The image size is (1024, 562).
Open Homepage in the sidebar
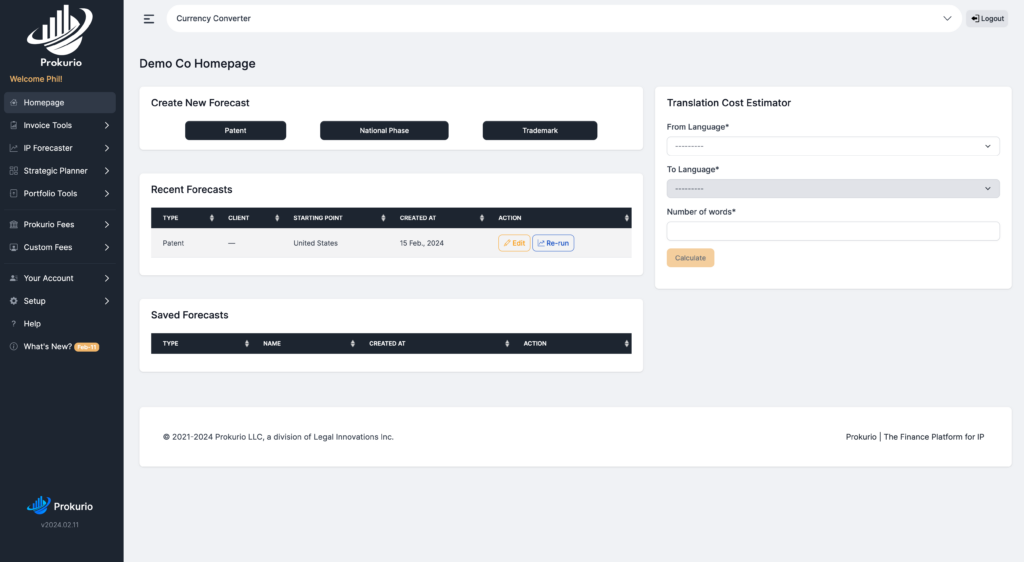[x=59, y=102]
